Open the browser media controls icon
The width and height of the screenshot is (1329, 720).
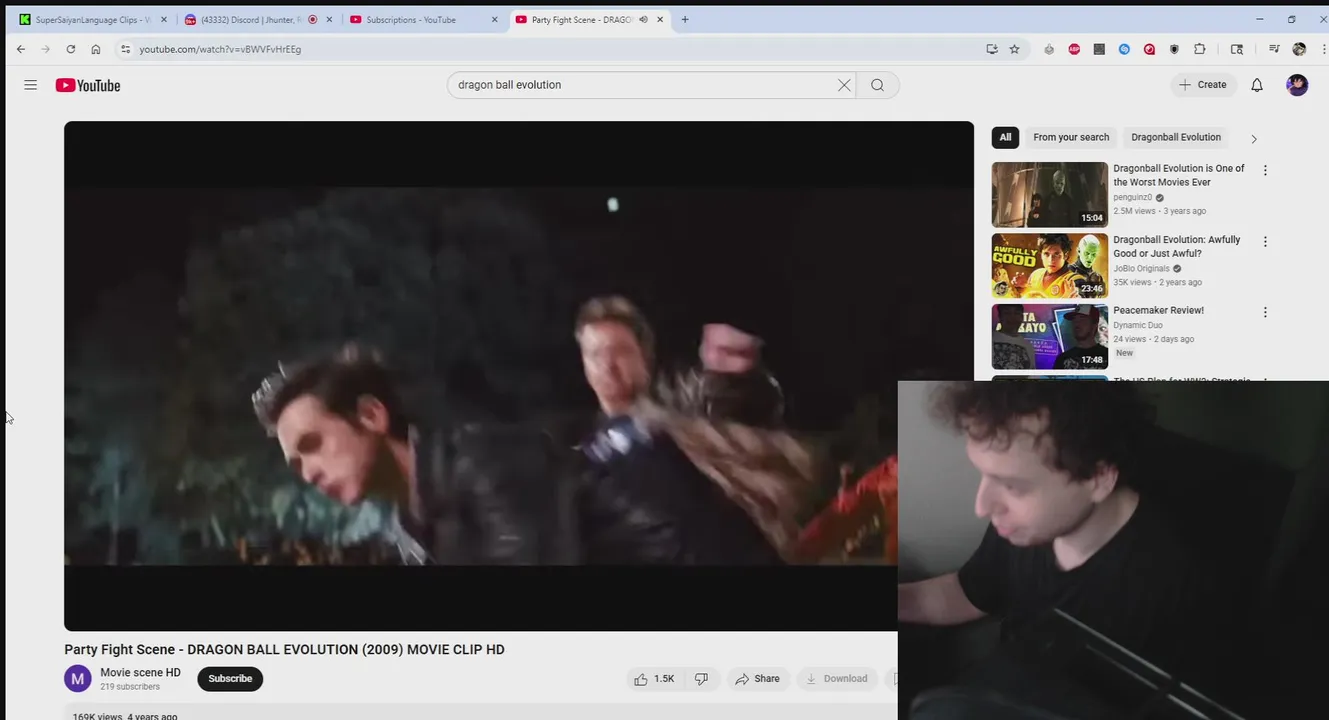tap(1274, 49)
